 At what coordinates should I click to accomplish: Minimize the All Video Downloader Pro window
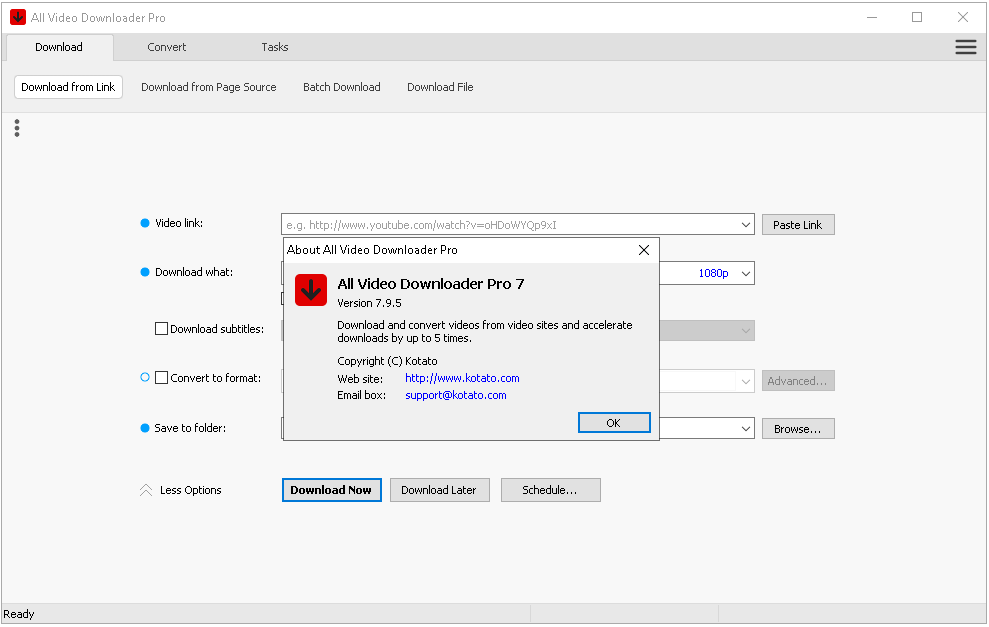pos(872,18)
